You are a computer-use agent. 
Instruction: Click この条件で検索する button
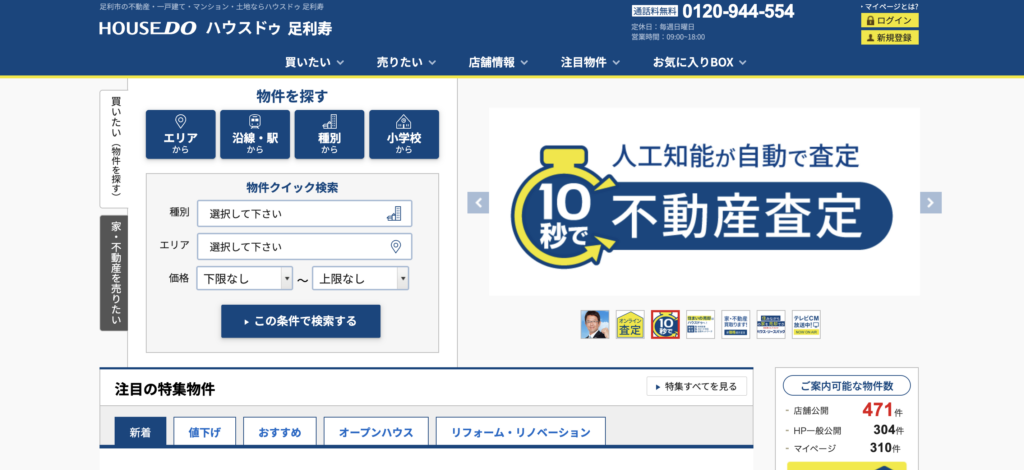pos(300,321)
